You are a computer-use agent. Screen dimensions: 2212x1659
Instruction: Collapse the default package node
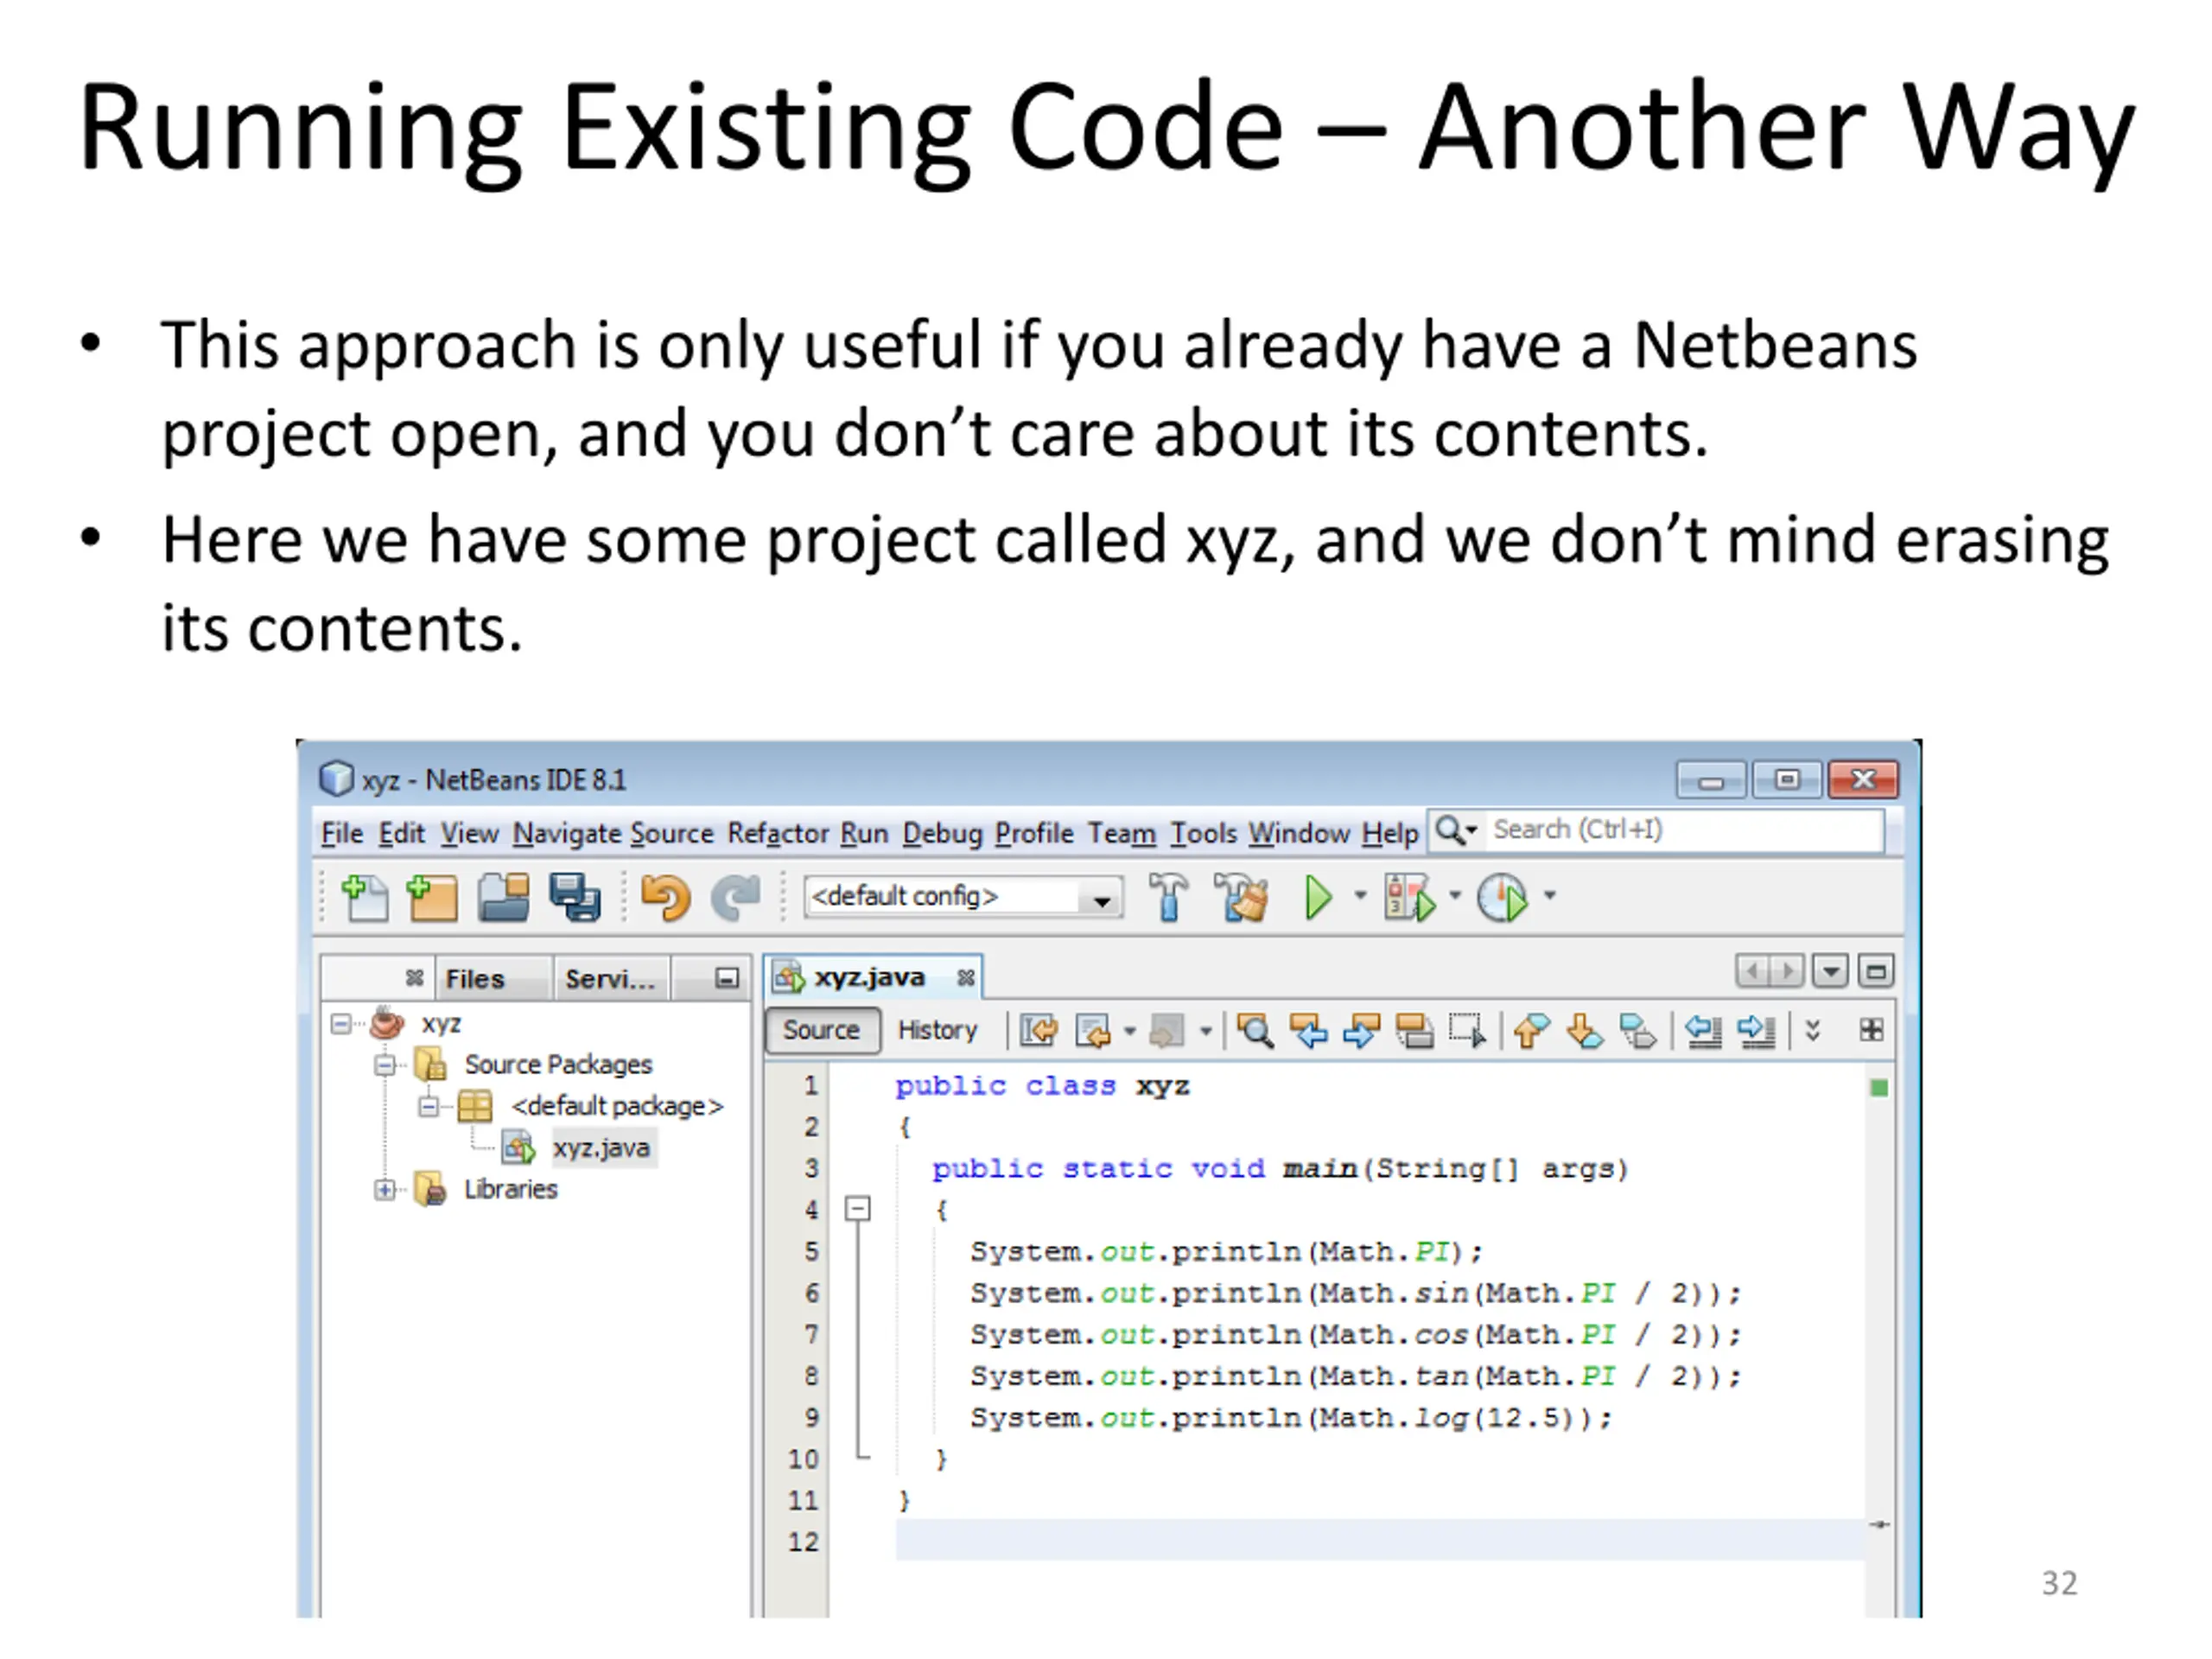[428, 1106]
